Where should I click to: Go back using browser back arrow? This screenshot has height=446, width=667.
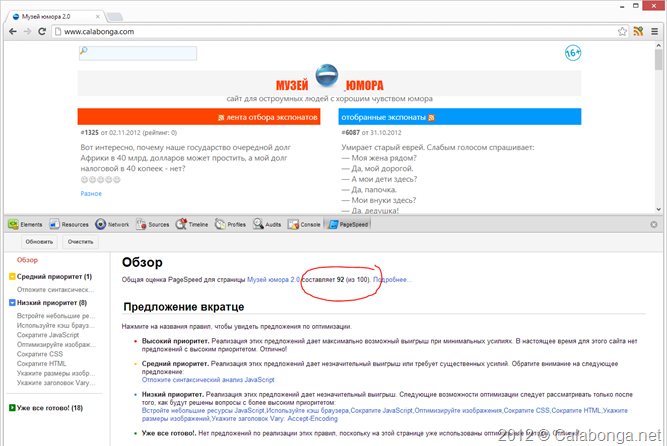click(x=13, y=31)
